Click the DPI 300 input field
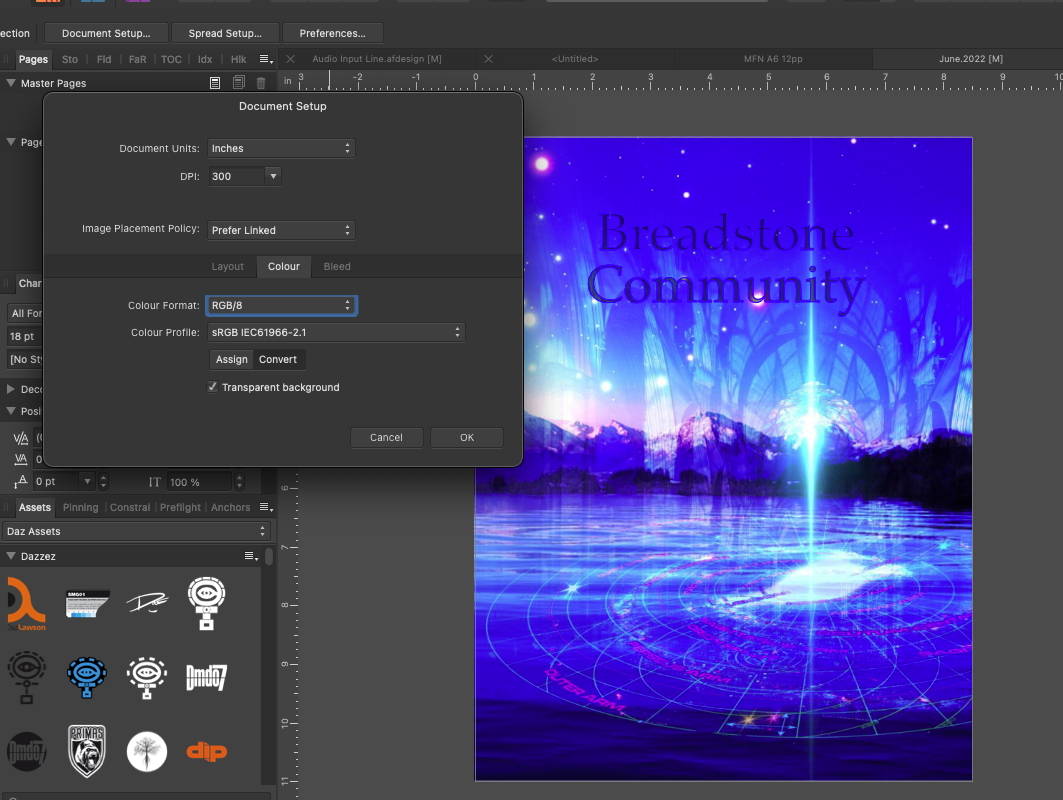 (x=237, y=176)
